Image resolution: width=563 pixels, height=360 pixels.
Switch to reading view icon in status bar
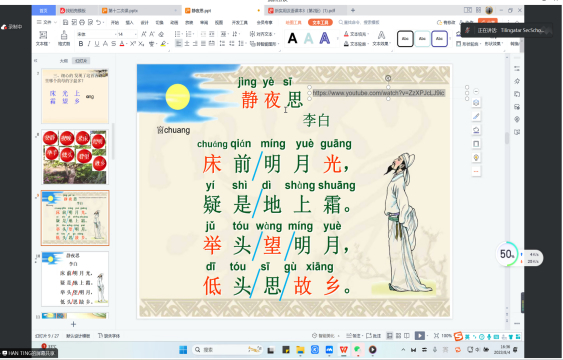pyautogui.click(x=406, y=336)
